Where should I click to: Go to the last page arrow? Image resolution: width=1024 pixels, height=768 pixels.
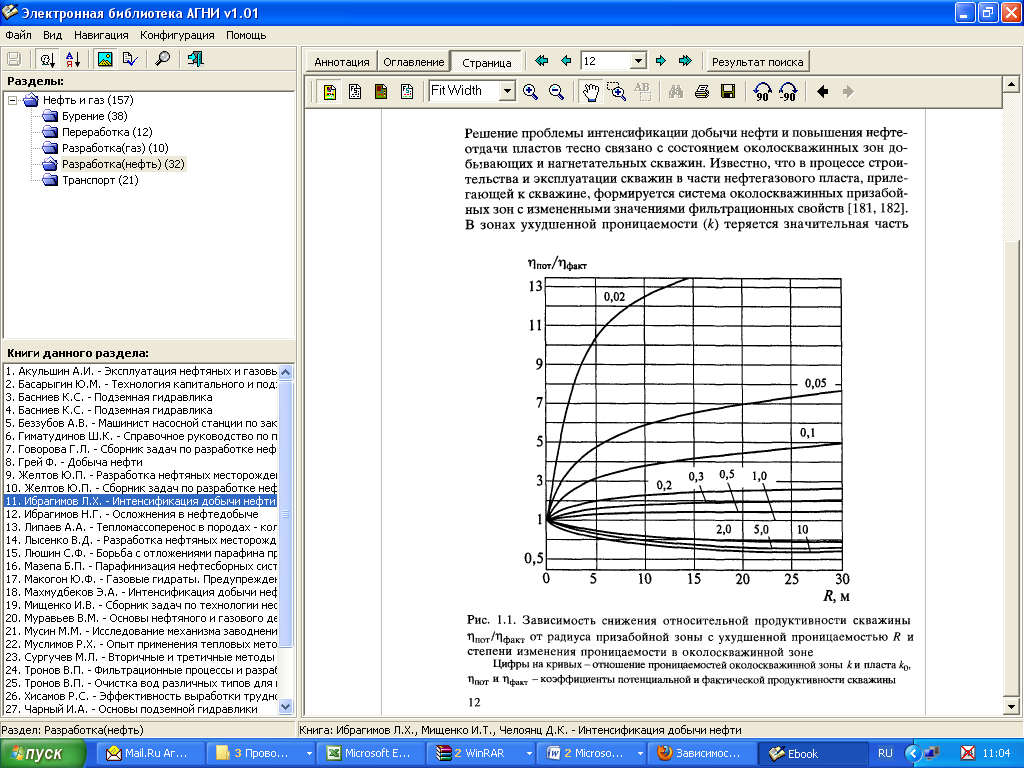coord(685,61)
